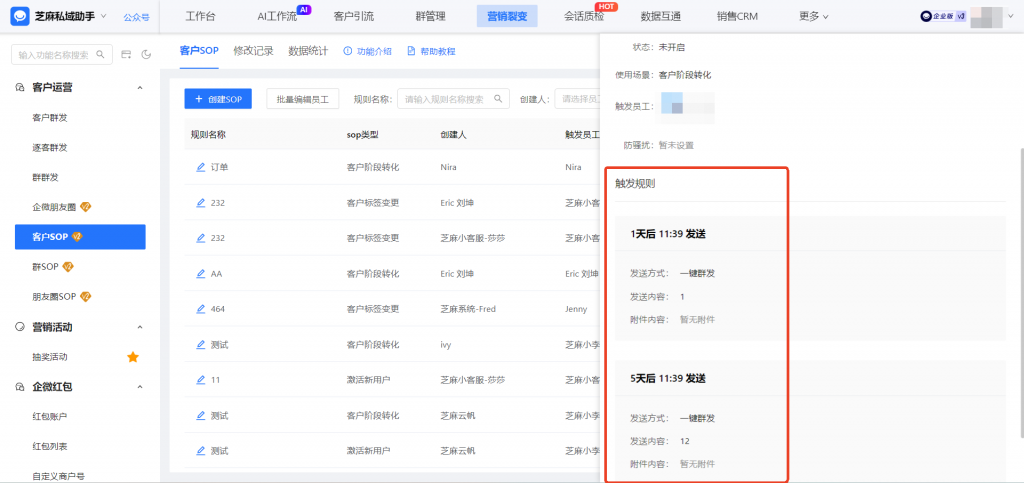Collapse the 营销活动 sidebar section
The image size is (1024, 483).
[x=139, y=327]
